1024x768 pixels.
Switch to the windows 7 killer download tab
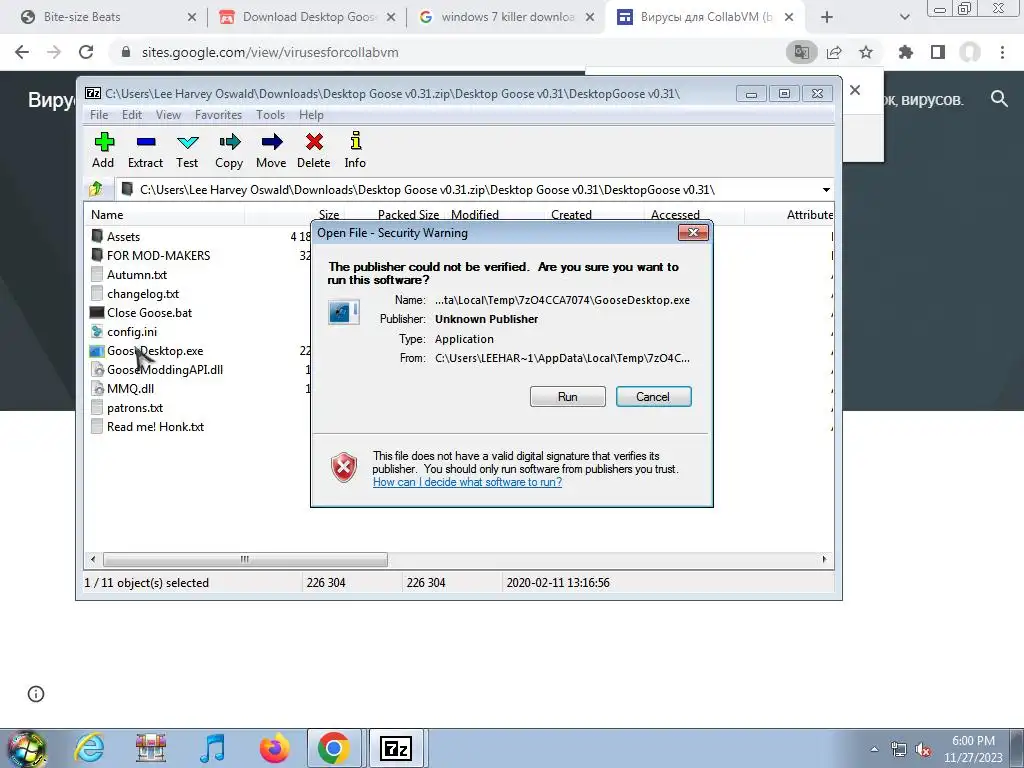pyautogui.click(x=507, y=17)
